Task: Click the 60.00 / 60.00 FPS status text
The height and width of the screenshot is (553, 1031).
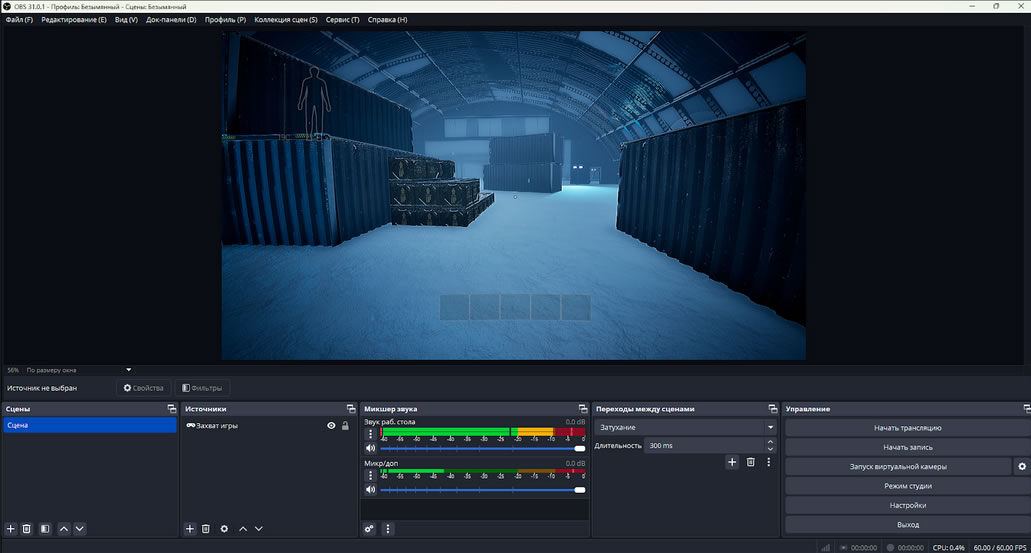Action: (999, 547)
